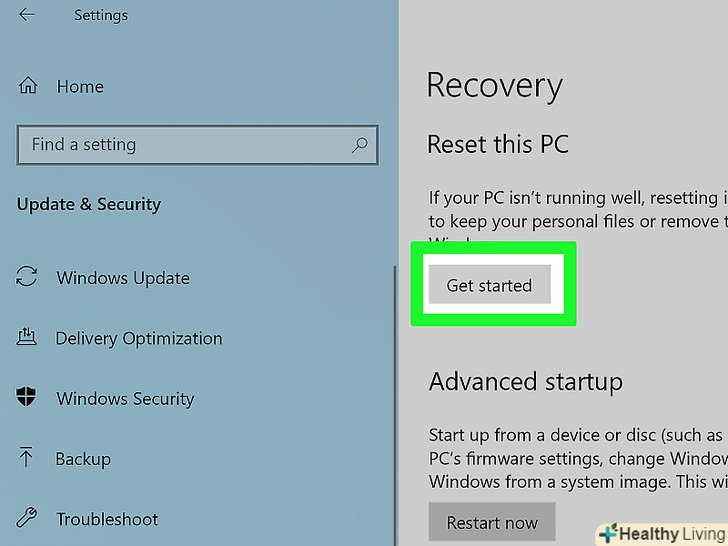Focus the Find a setting search box
Viewport: 728px width, 546px height.
point(185,145)
